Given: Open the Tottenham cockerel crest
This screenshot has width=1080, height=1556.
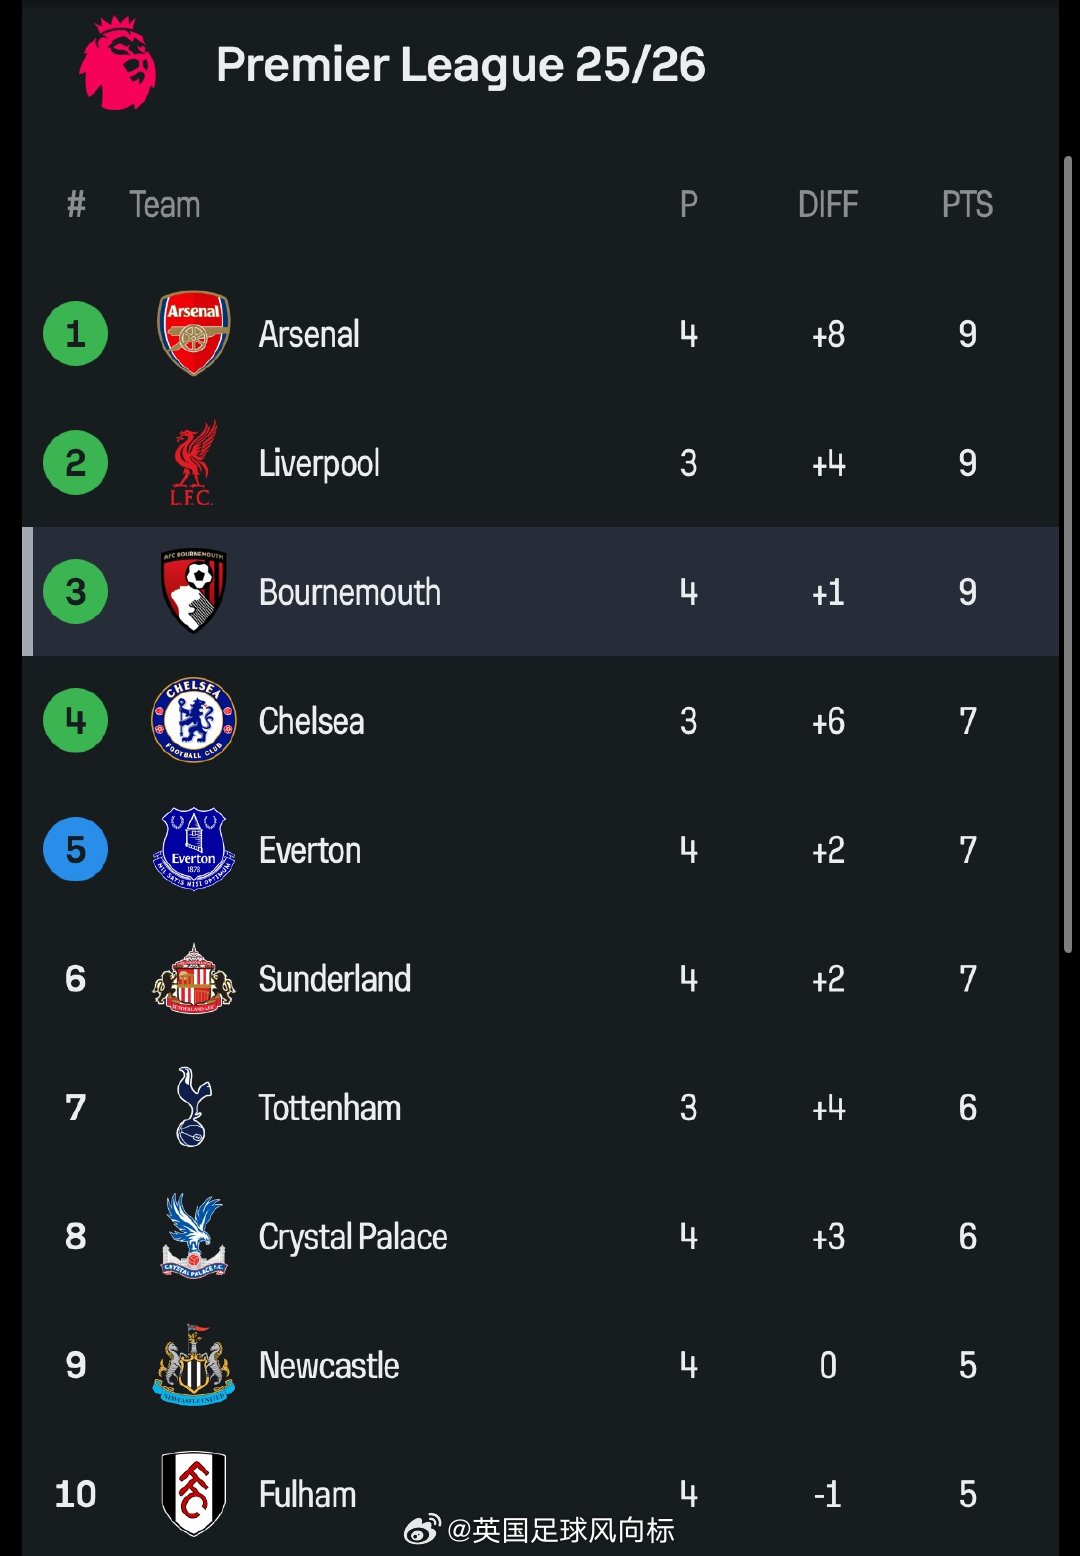Looking at the screenshot, I should click(193, 1107).
